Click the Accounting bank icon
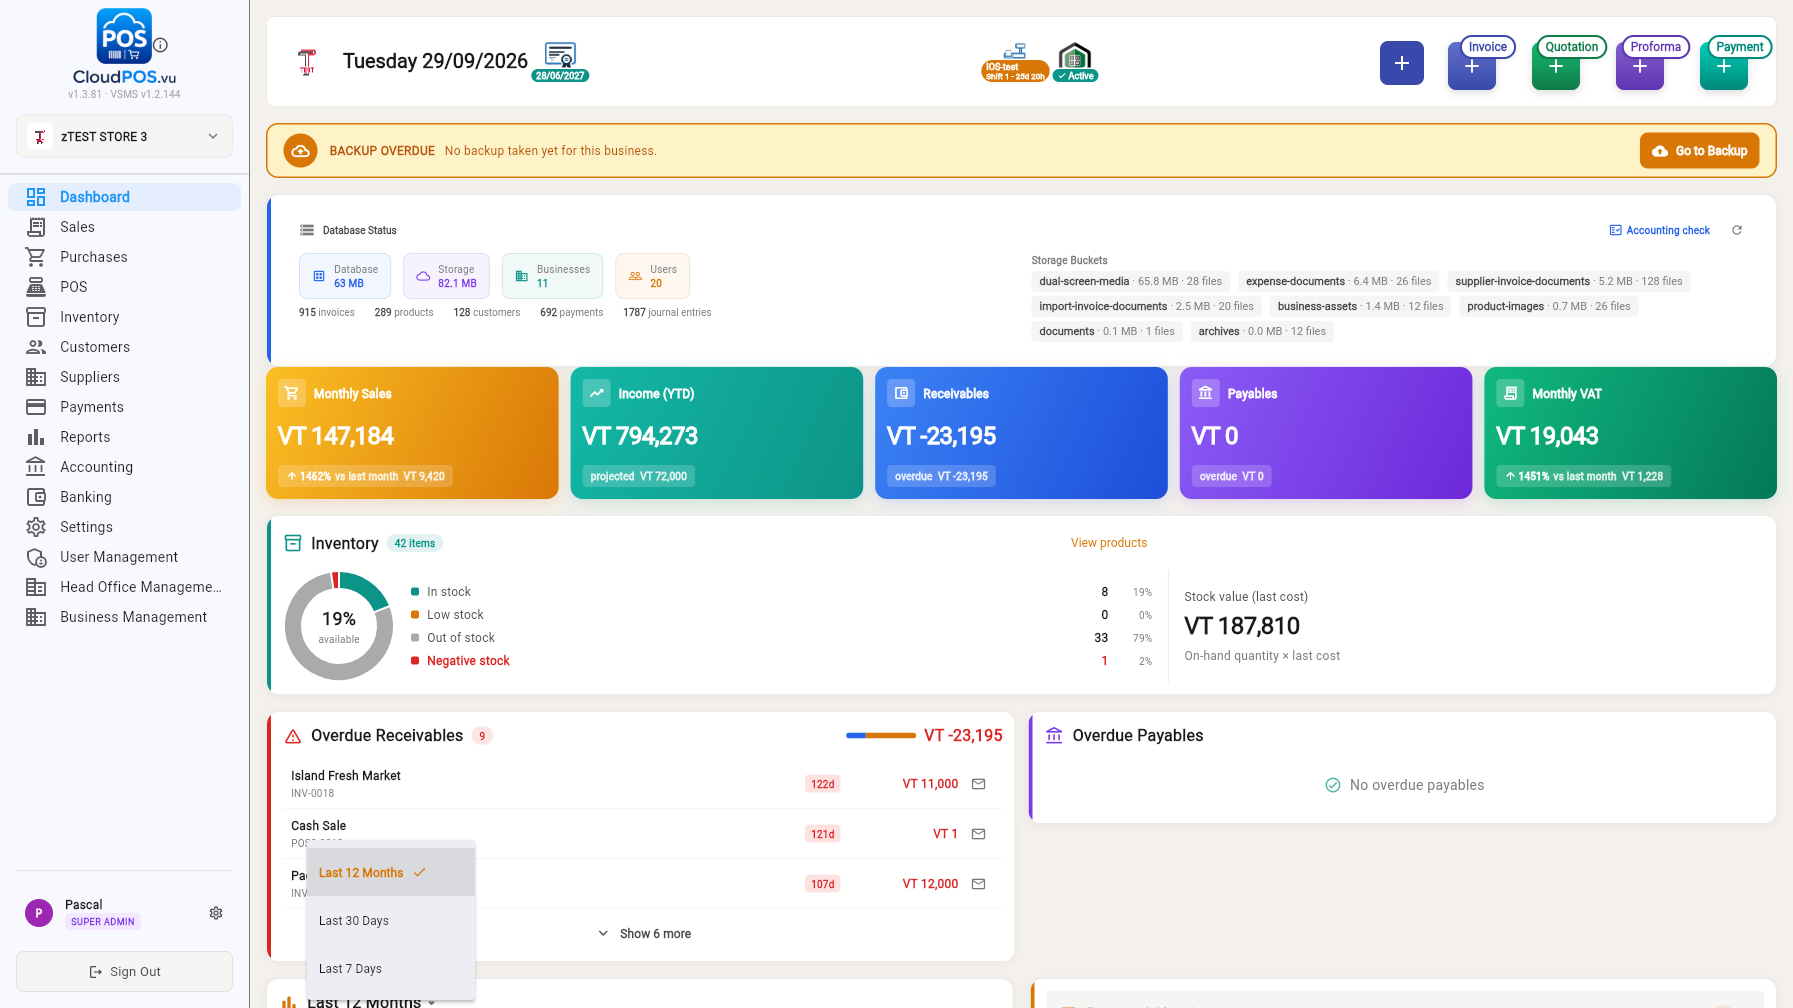This screenshot has height=1008, width=1793. pyautogui.click(x=36, y=467)
